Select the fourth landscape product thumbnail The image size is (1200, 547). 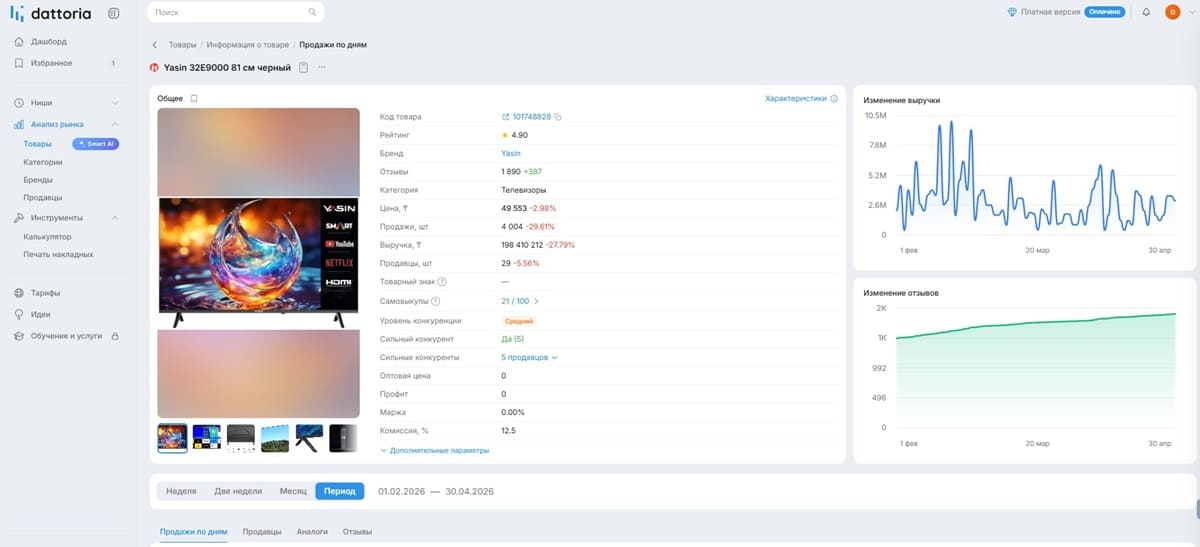pos(275,438)
